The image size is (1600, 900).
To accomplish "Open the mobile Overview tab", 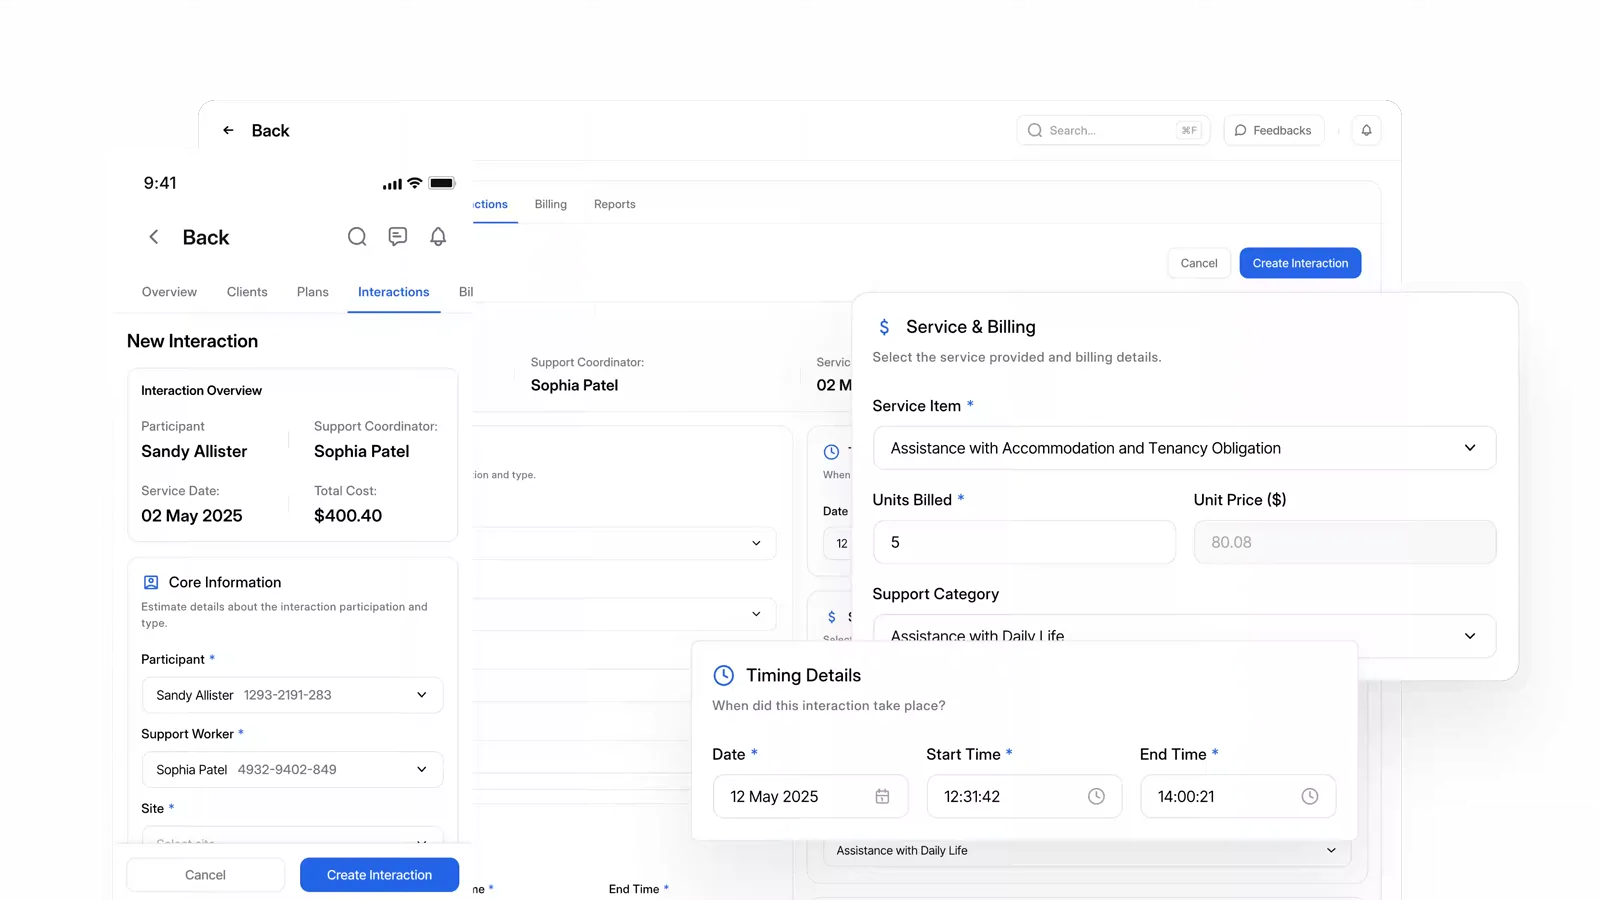I will pyautogui.click(x=169, y=292).
